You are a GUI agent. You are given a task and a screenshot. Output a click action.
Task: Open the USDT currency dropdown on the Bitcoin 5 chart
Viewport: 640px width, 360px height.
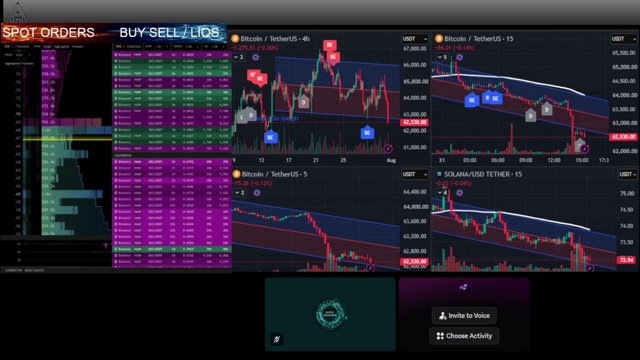point(415,174)
